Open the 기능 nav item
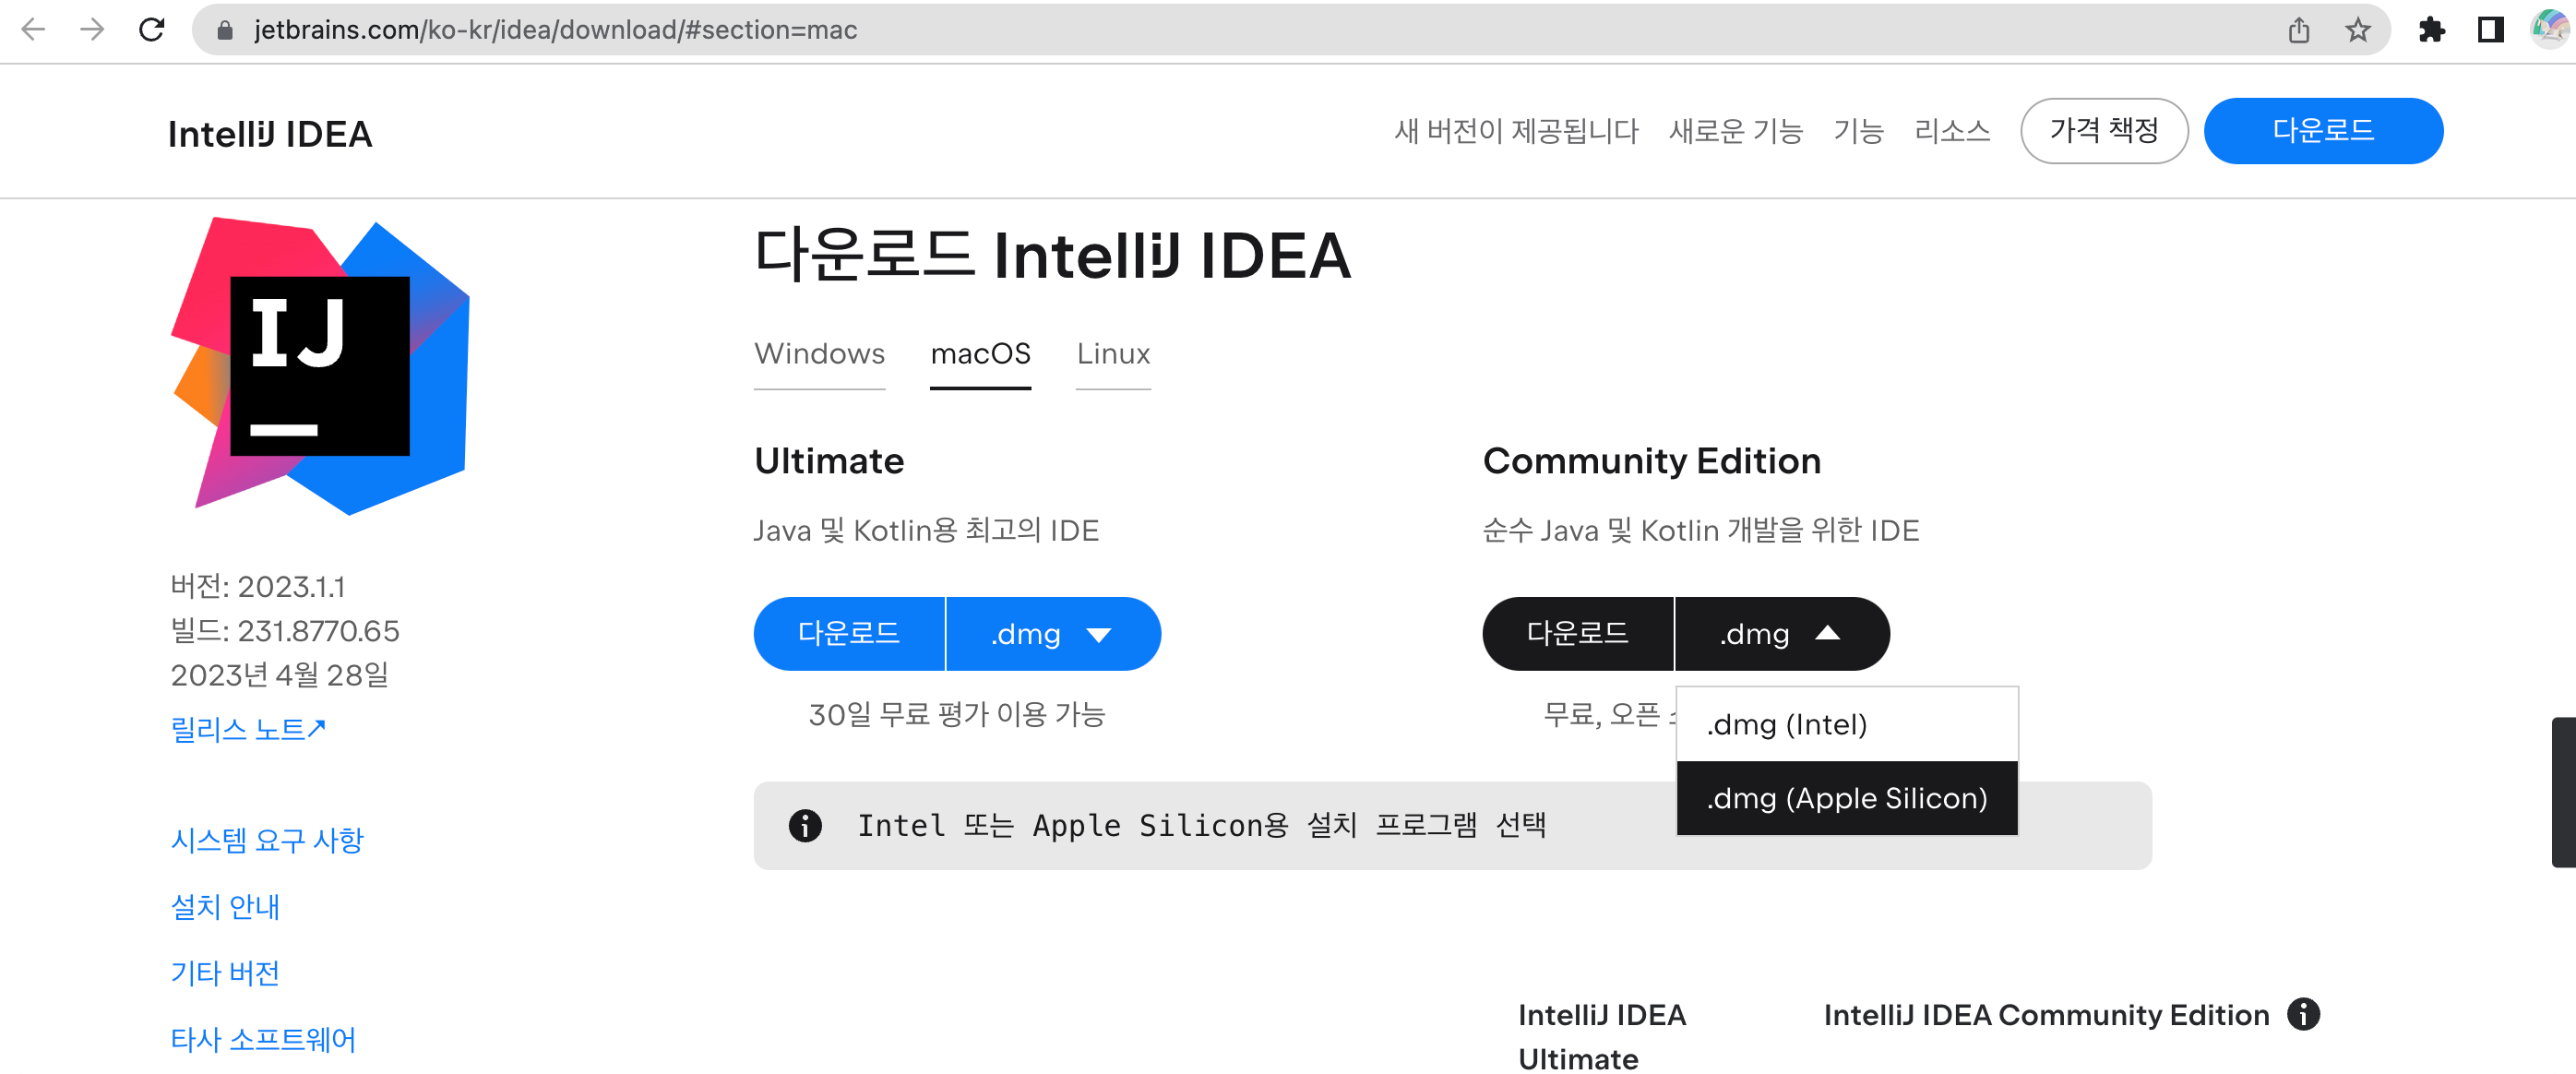 (x=1858, y=131)
